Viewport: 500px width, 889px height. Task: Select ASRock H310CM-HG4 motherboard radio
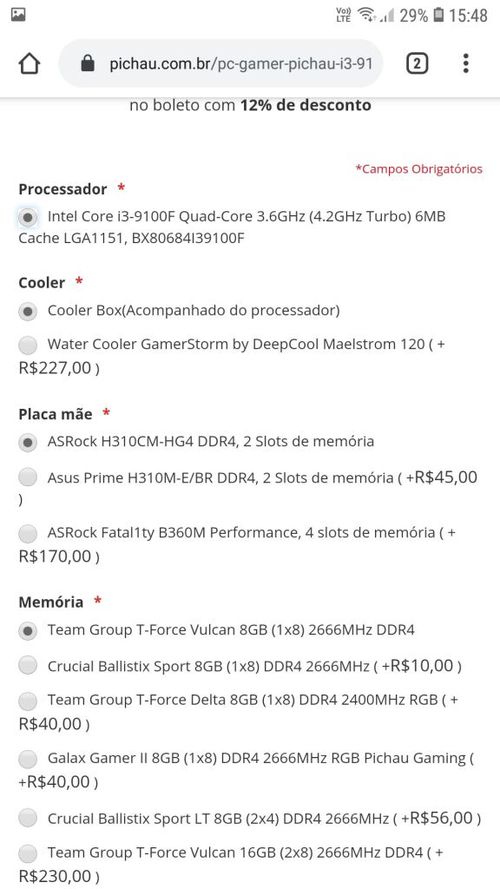pyautogui.click(x=28, y=442)
